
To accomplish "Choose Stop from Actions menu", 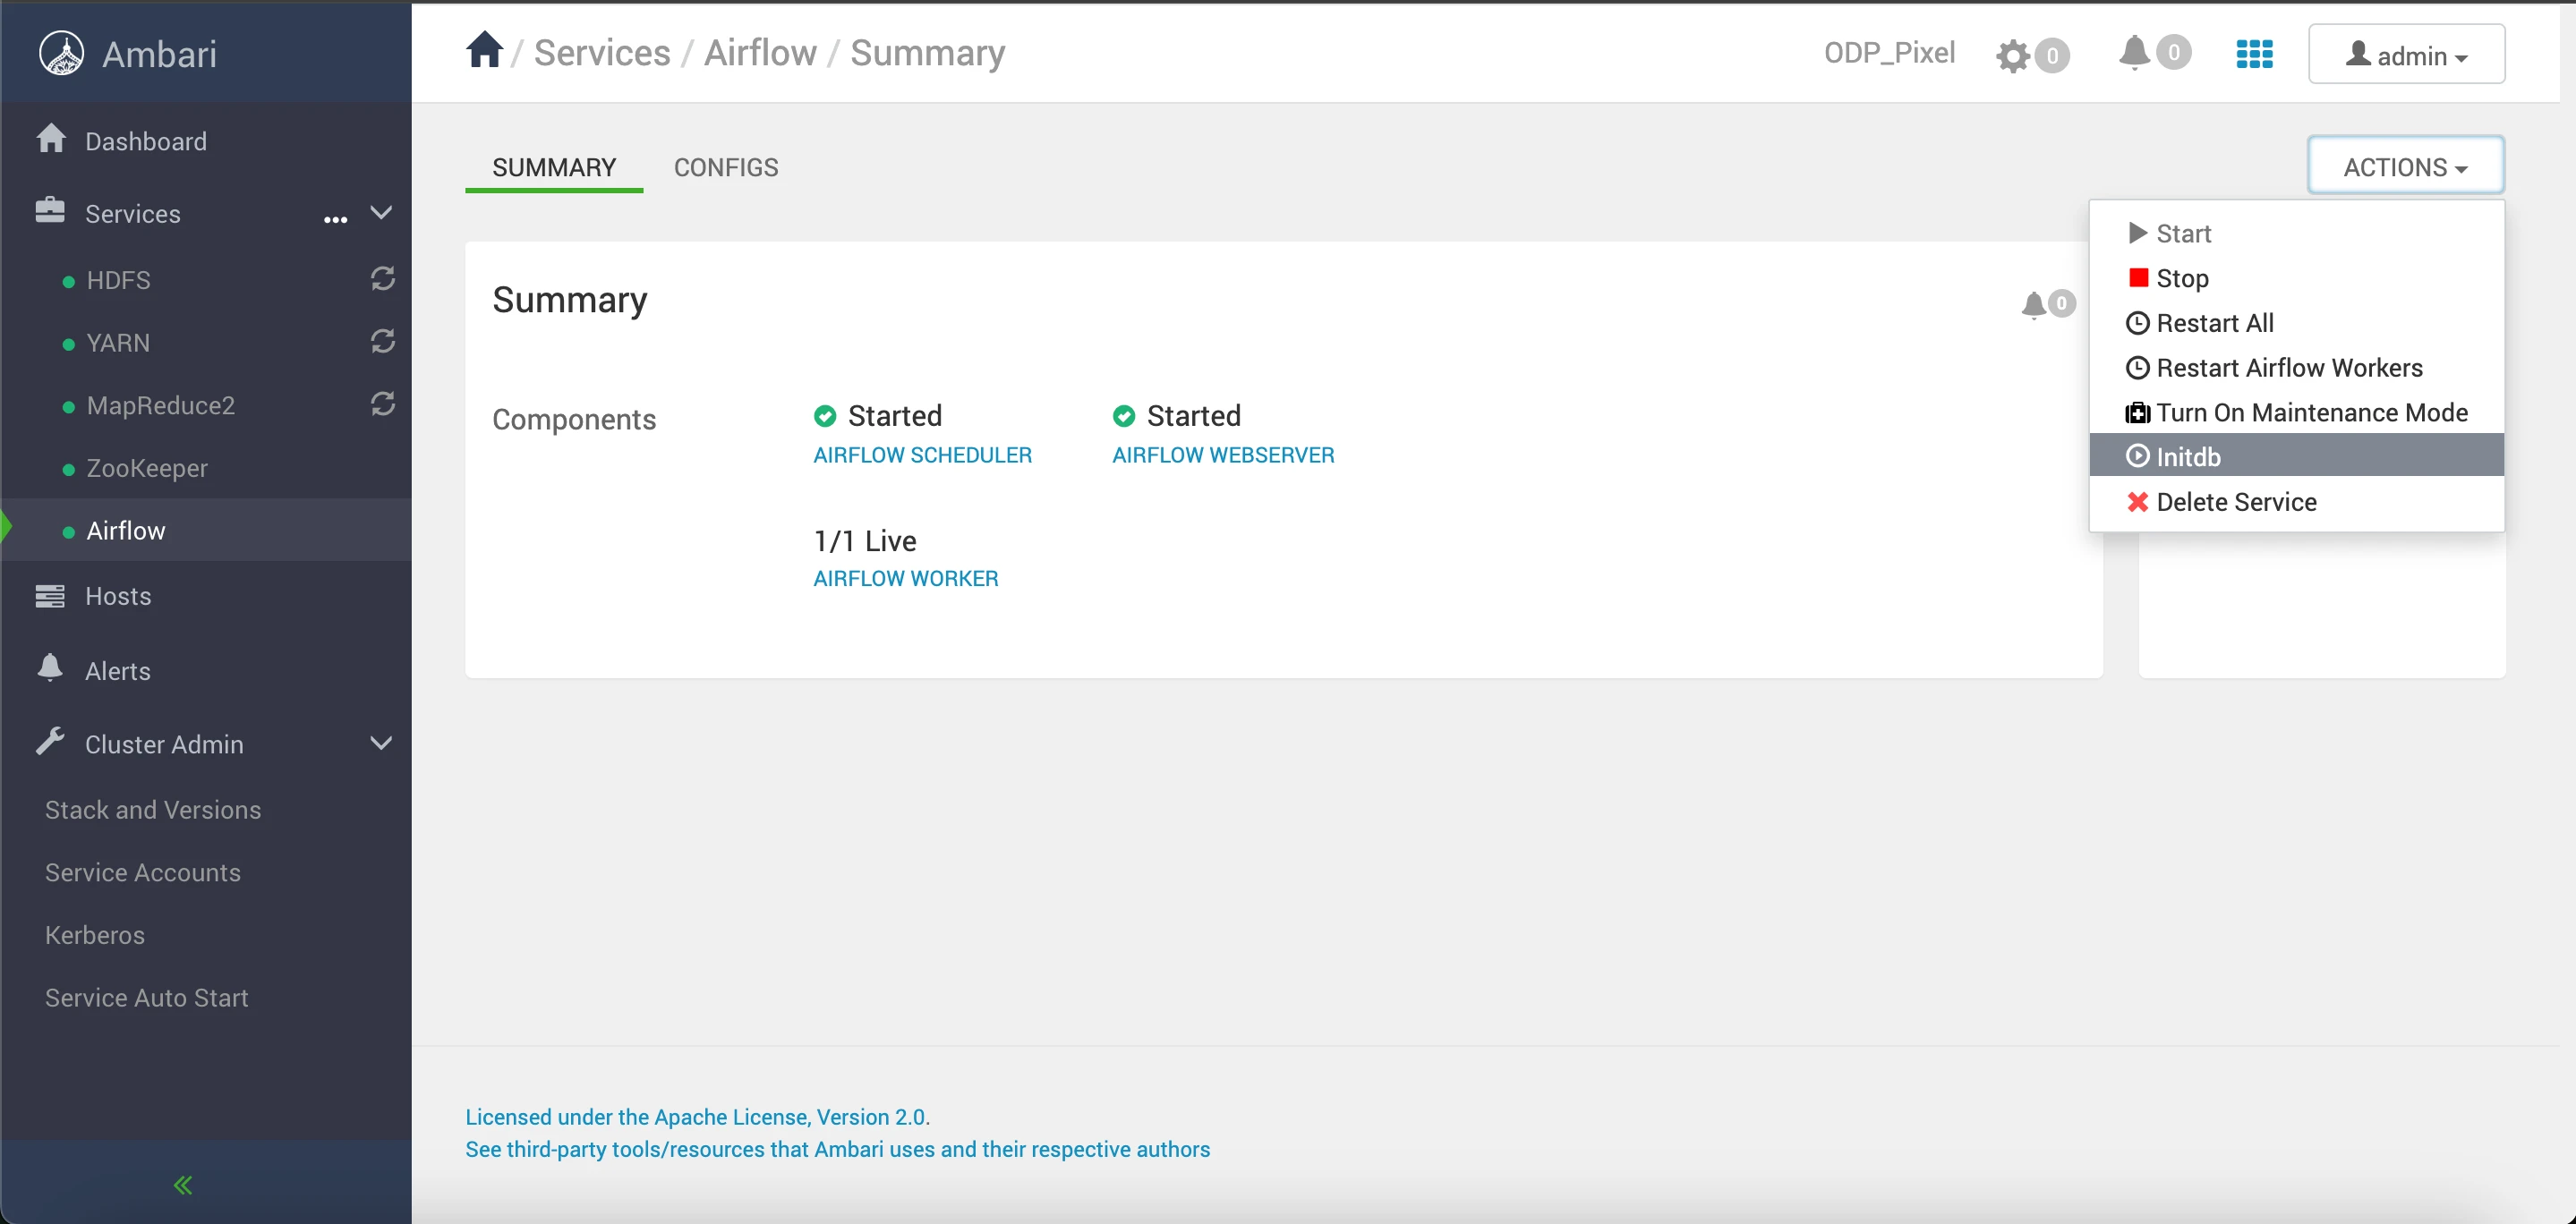I will click(x=2296, y=278).
